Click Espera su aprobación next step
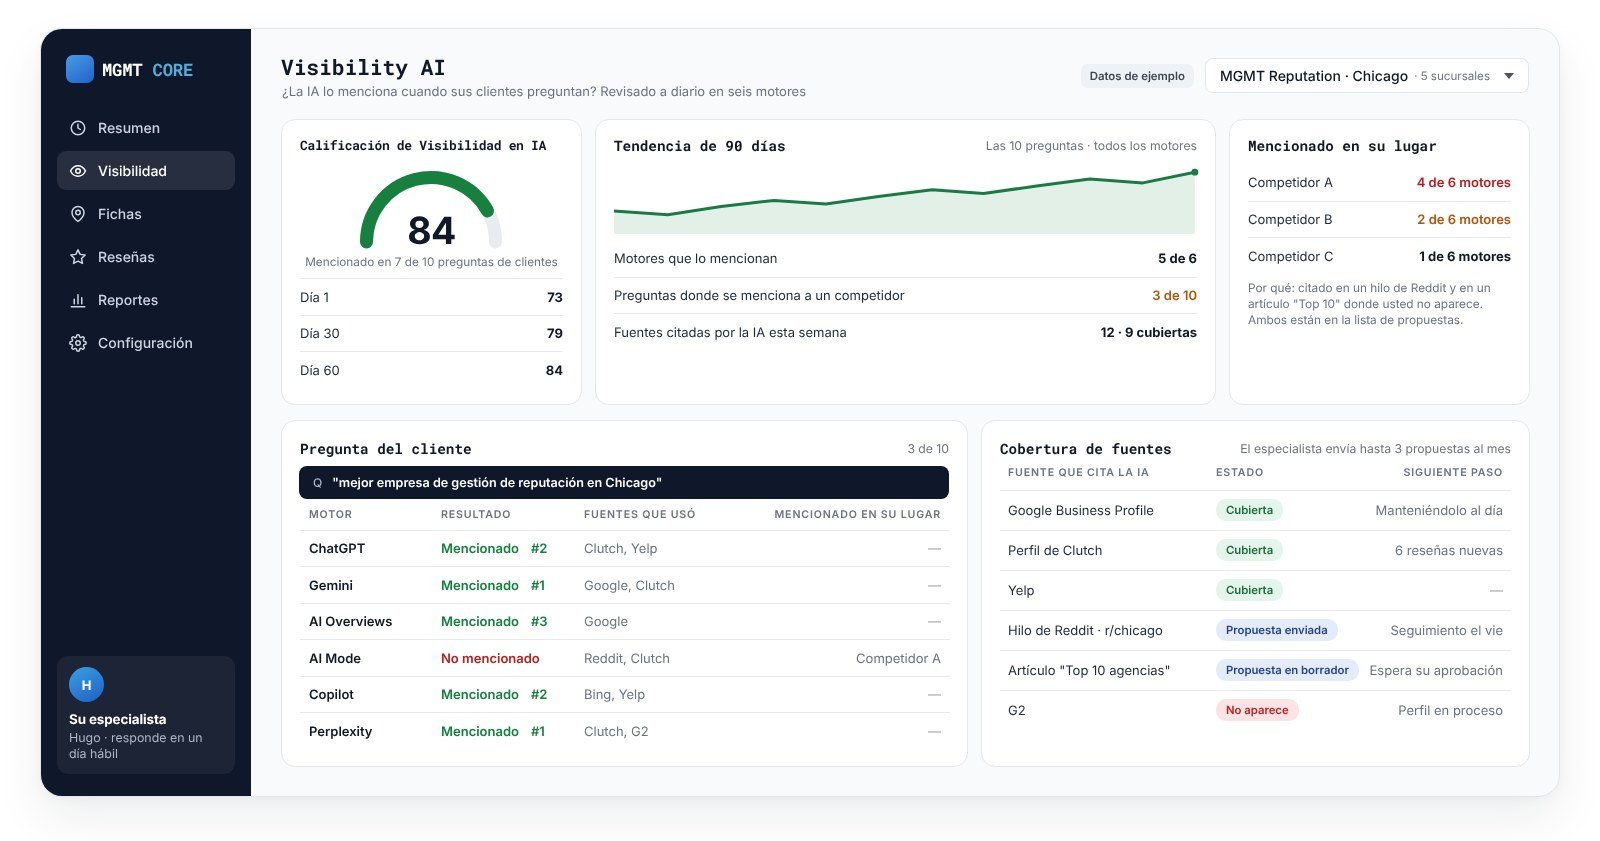This screenshot has height=841, width=1600. click(1436, 670)
